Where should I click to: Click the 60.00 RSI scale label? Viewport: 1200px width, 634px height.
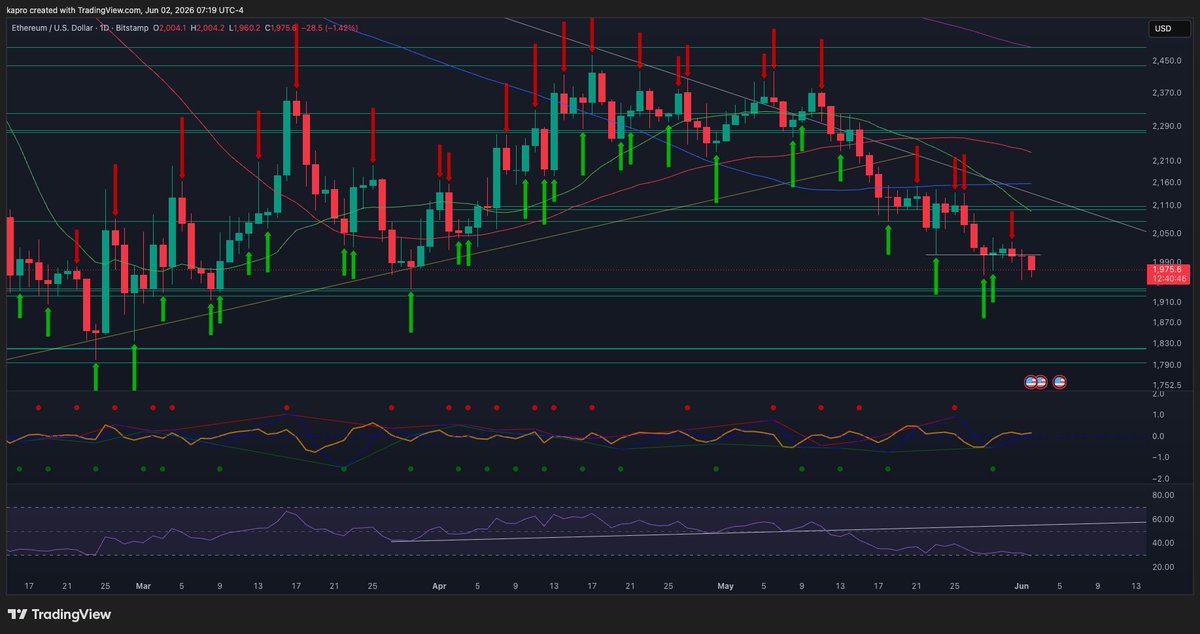click(1163, 519)
